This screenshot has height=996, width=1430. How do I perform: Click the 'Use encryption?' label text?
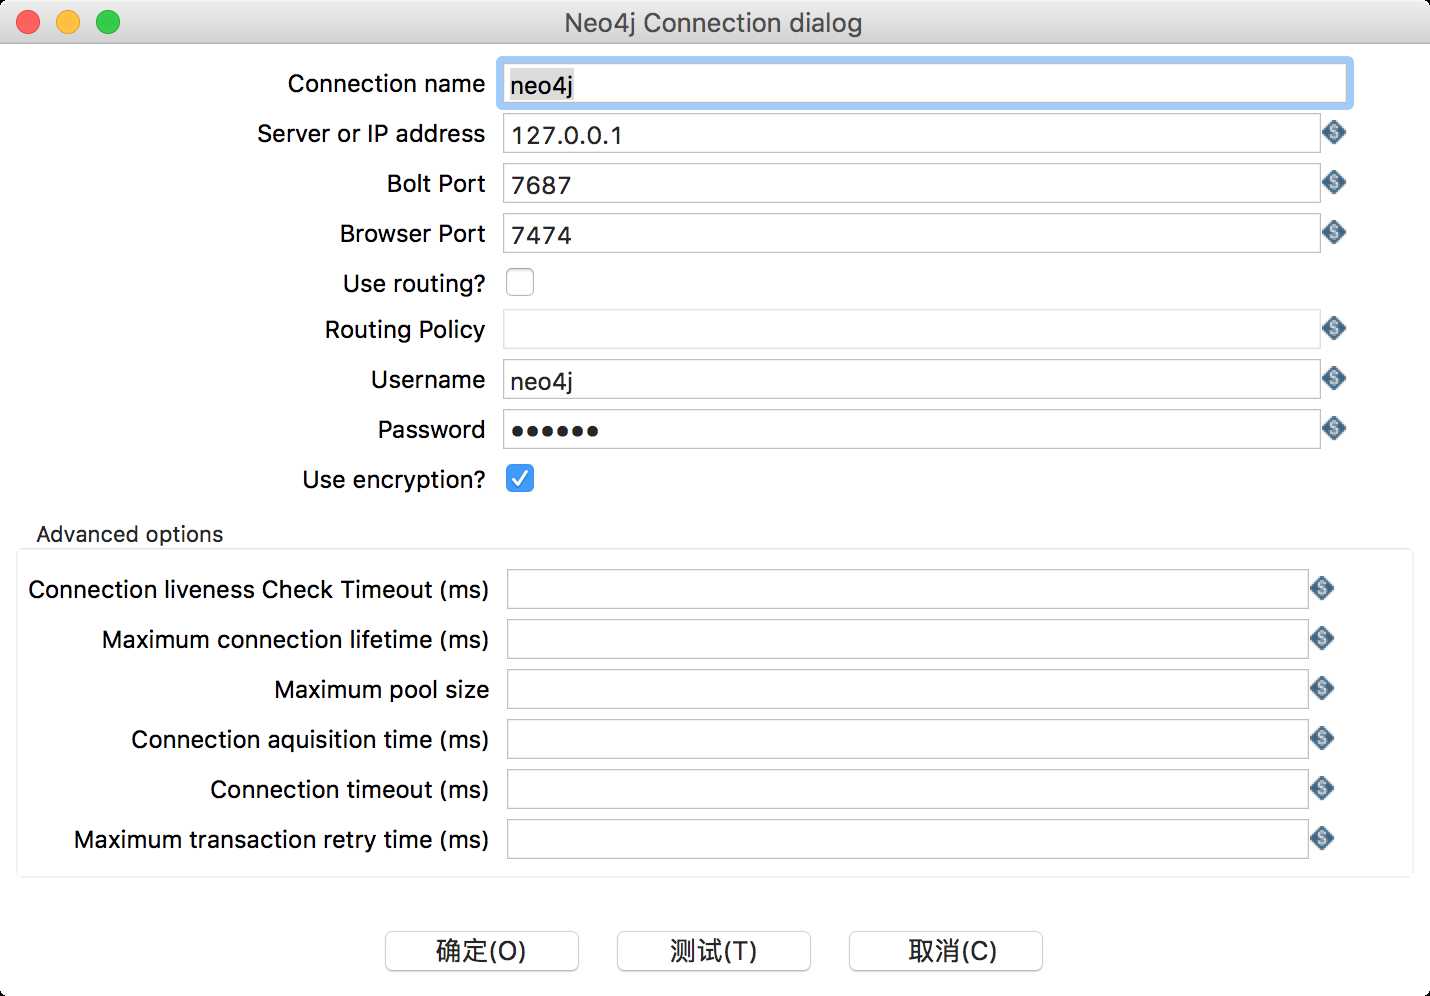(x=394, y=480)
